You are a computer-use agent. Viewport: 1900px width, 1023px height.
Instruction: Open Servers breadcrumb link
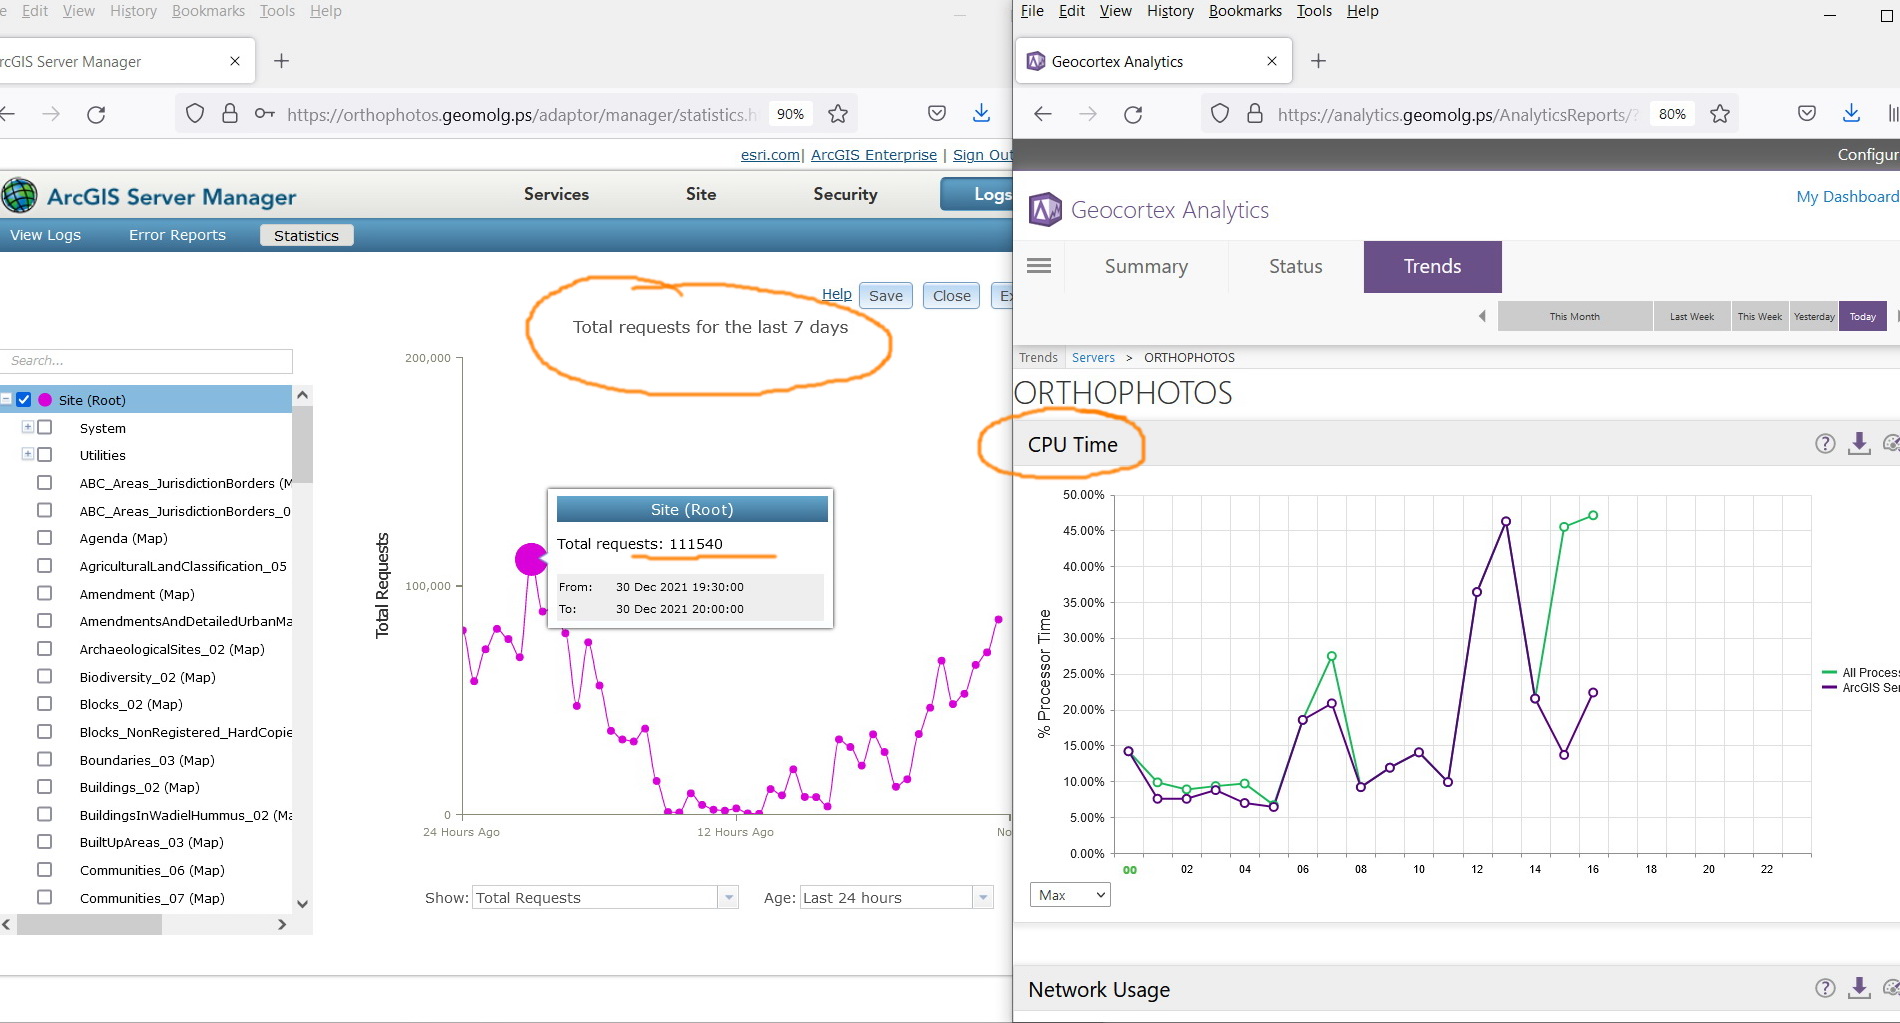(1093, 357)
